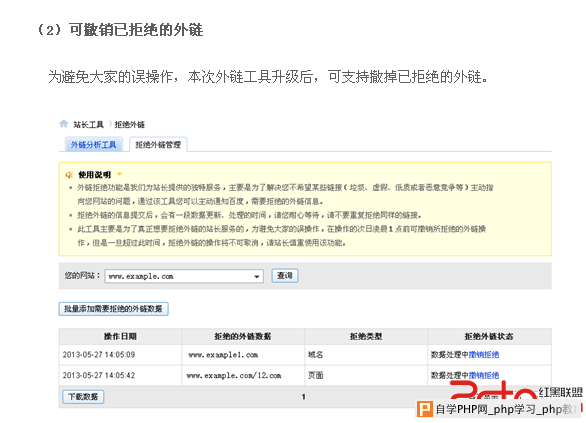This screenshot has width=586, height=423.
Task: Collapse the 使用说明 orange arrow
Action: (x=120, y=174)
